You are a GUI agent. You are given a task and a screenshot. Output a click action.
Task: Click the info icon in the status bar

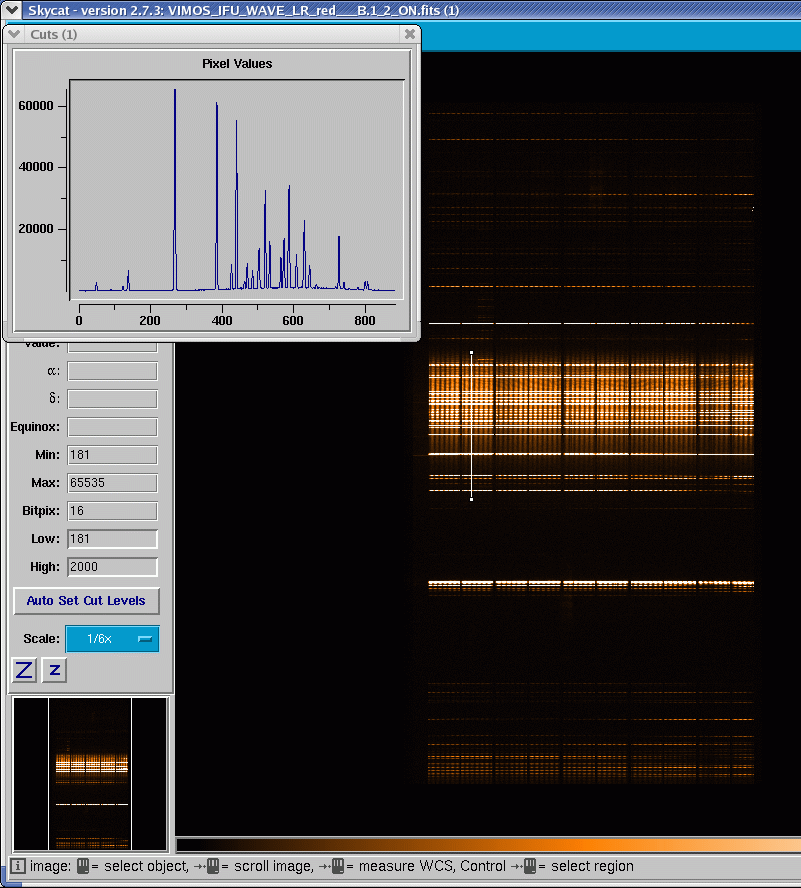point(18,866)
